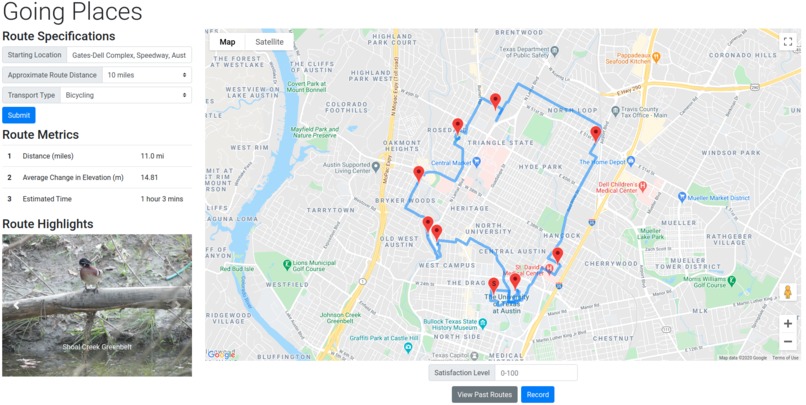Viewport: 806px width, 405px height.
Task: Select the route marker near North Loop
Action: pyautogui.click(x=595, y=134)
